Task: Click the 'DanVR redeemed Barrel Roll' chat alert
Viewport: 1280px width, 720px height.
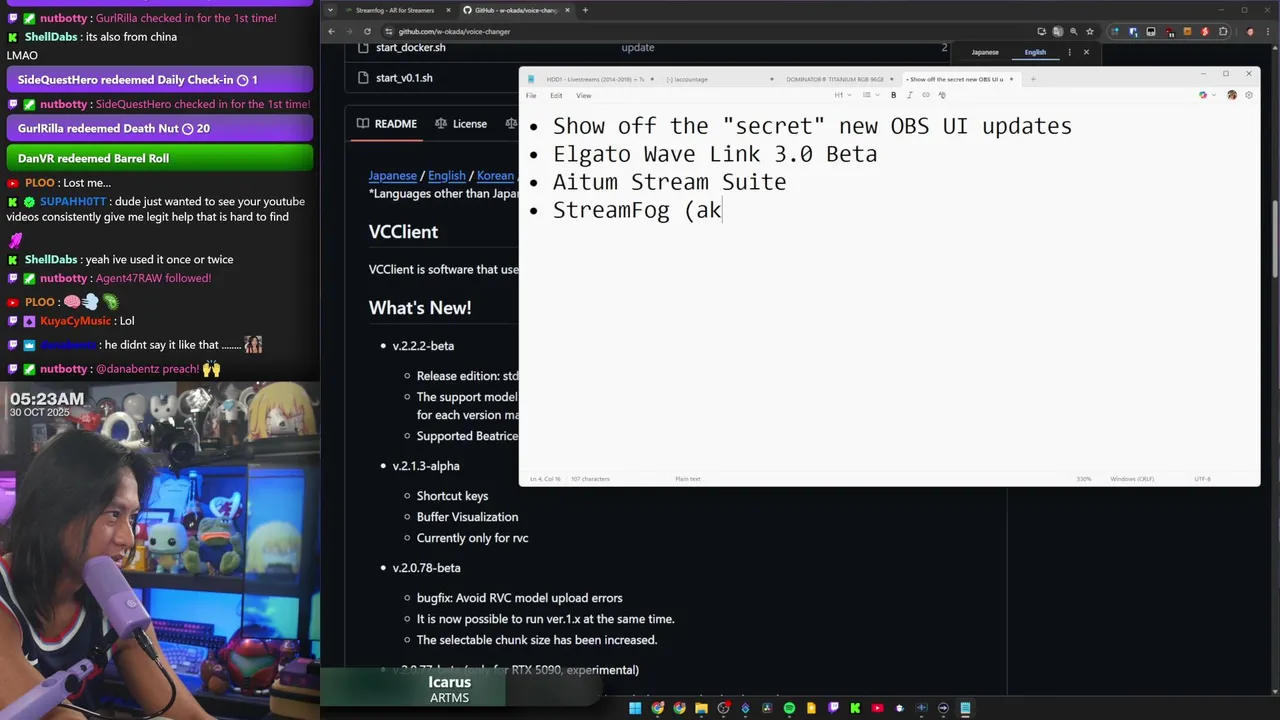Action: click(160, 158)
